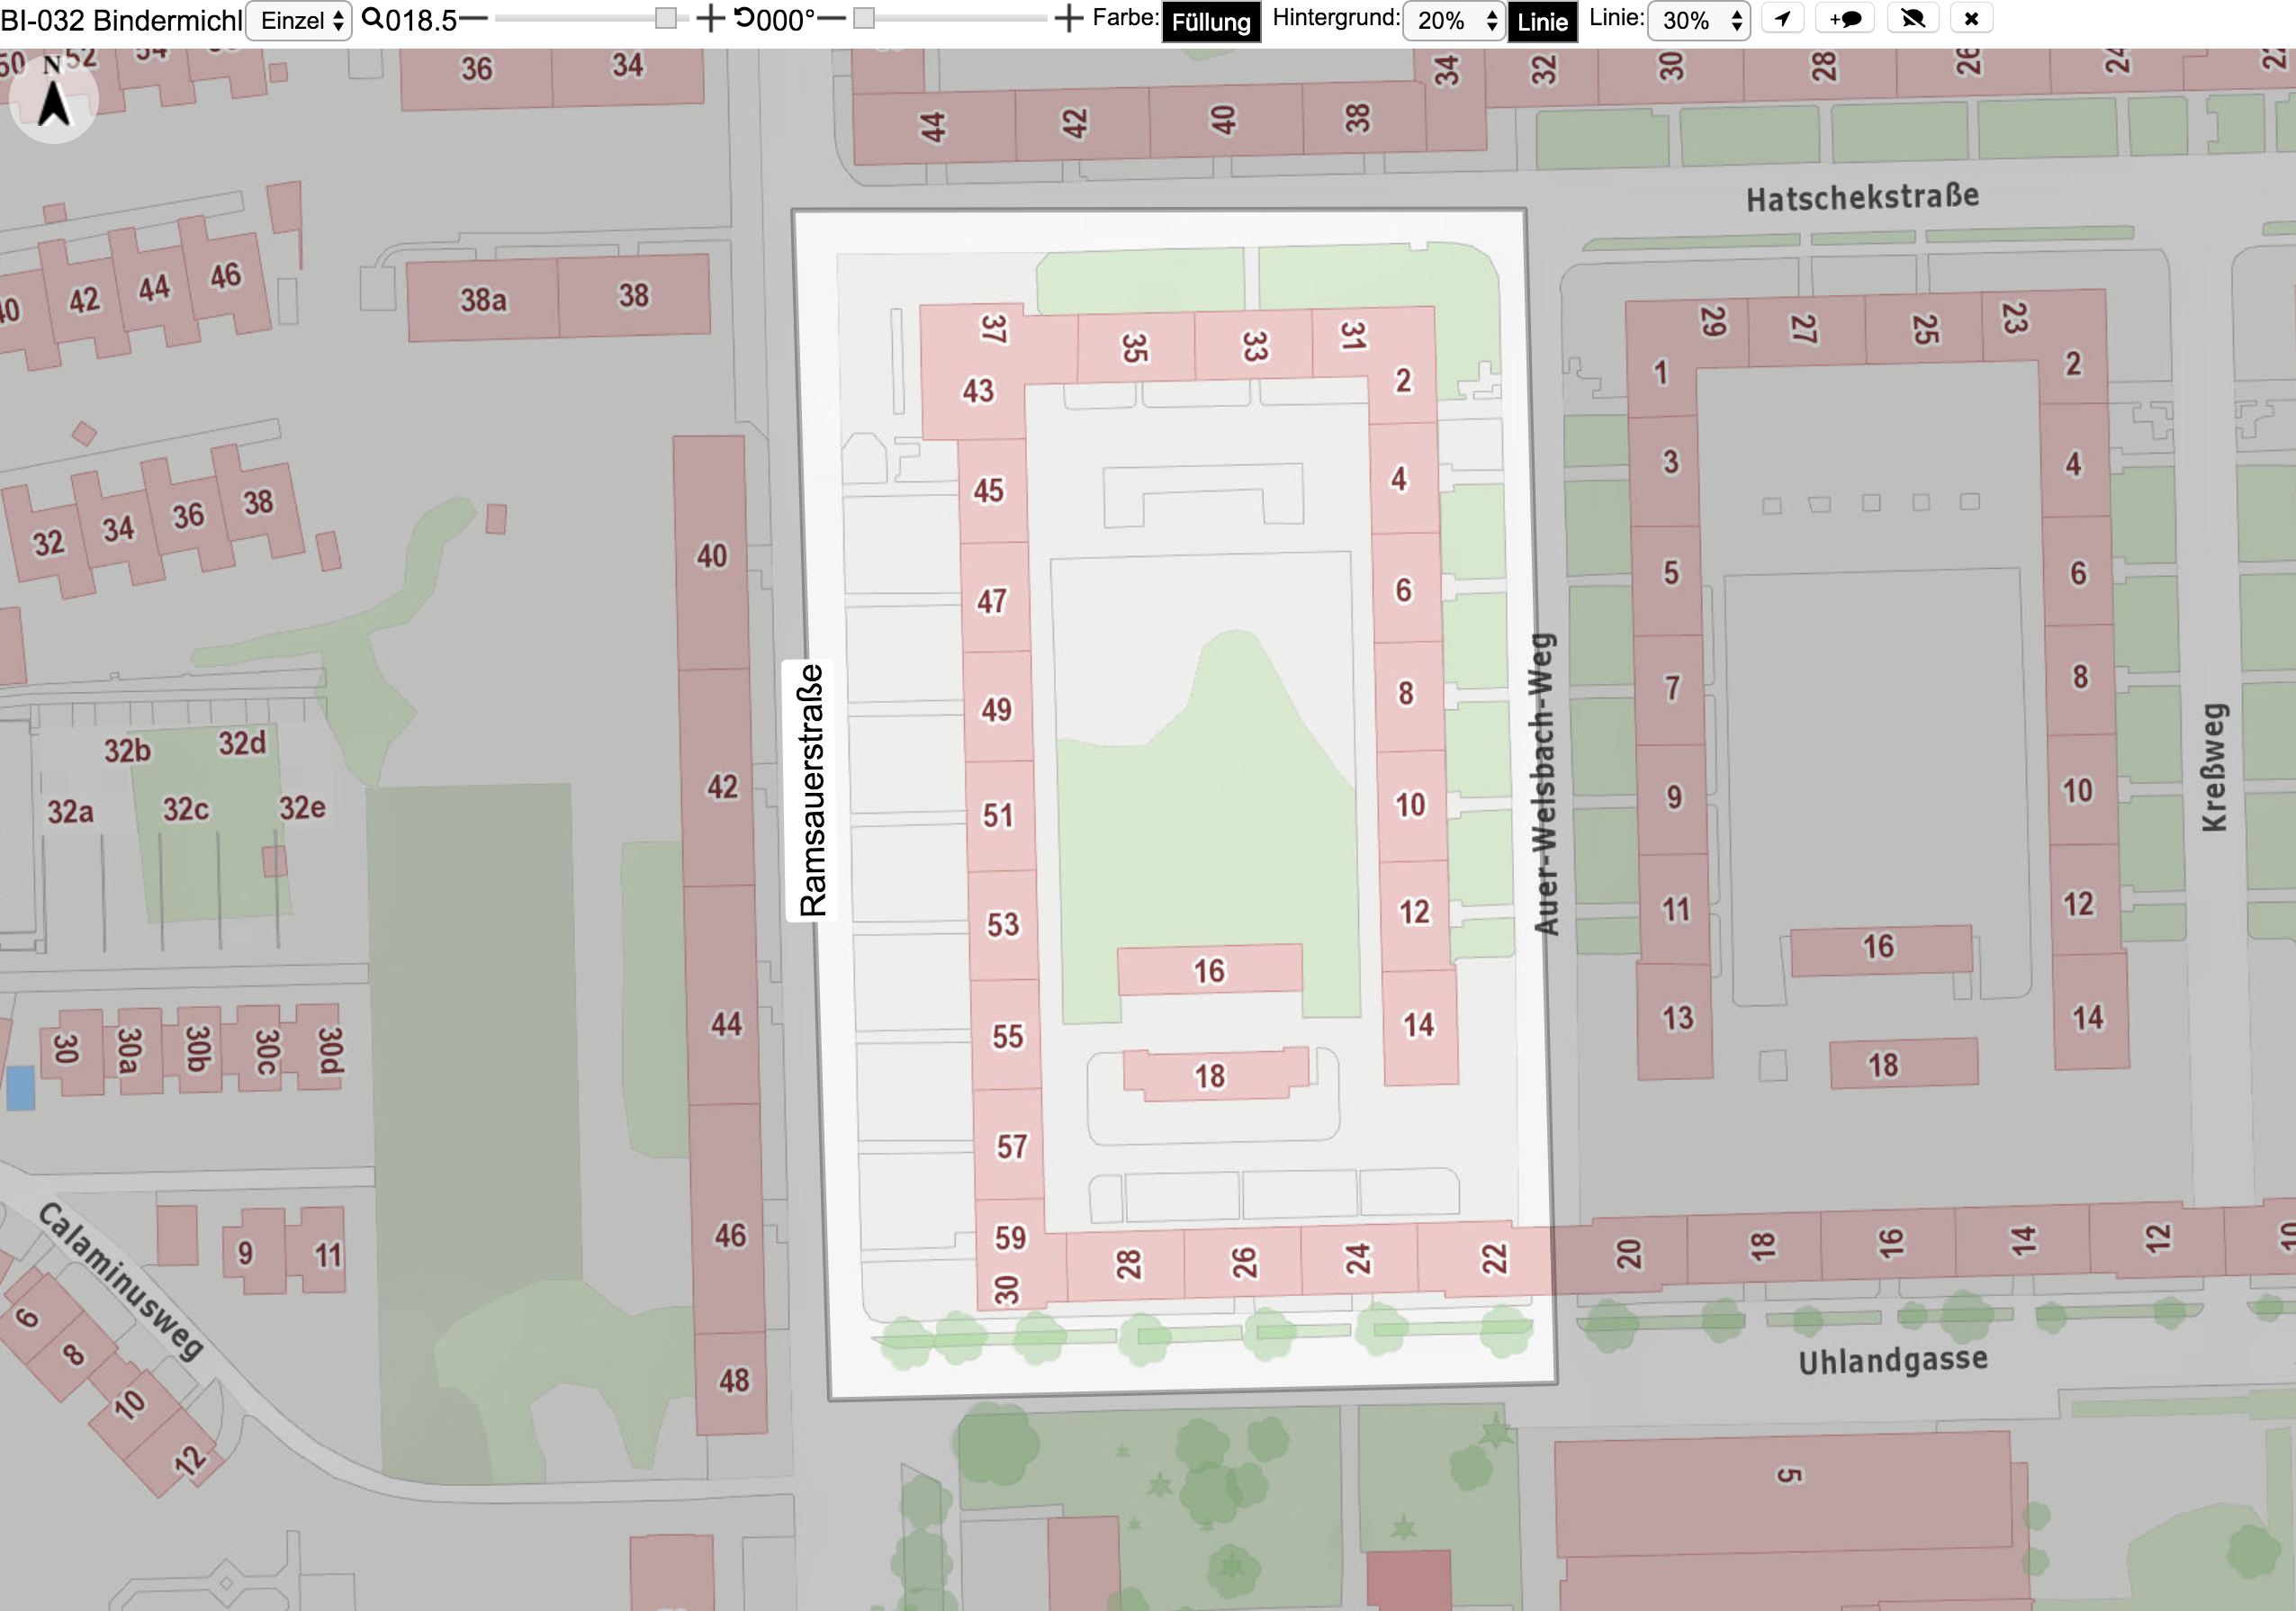
Task: Click the zoom slider handle
Action: pos(666,19)
